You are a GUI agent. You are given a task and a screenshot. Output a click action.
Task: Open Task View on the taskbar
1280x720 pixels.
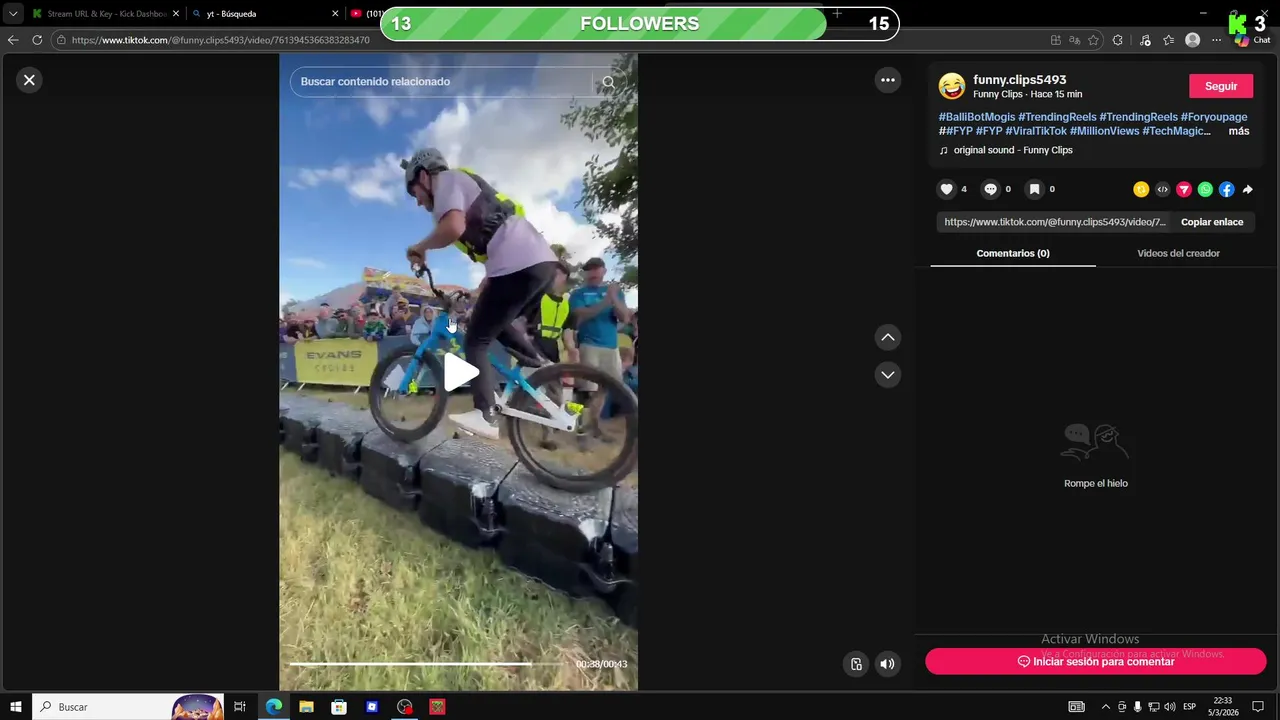[240, 707]
